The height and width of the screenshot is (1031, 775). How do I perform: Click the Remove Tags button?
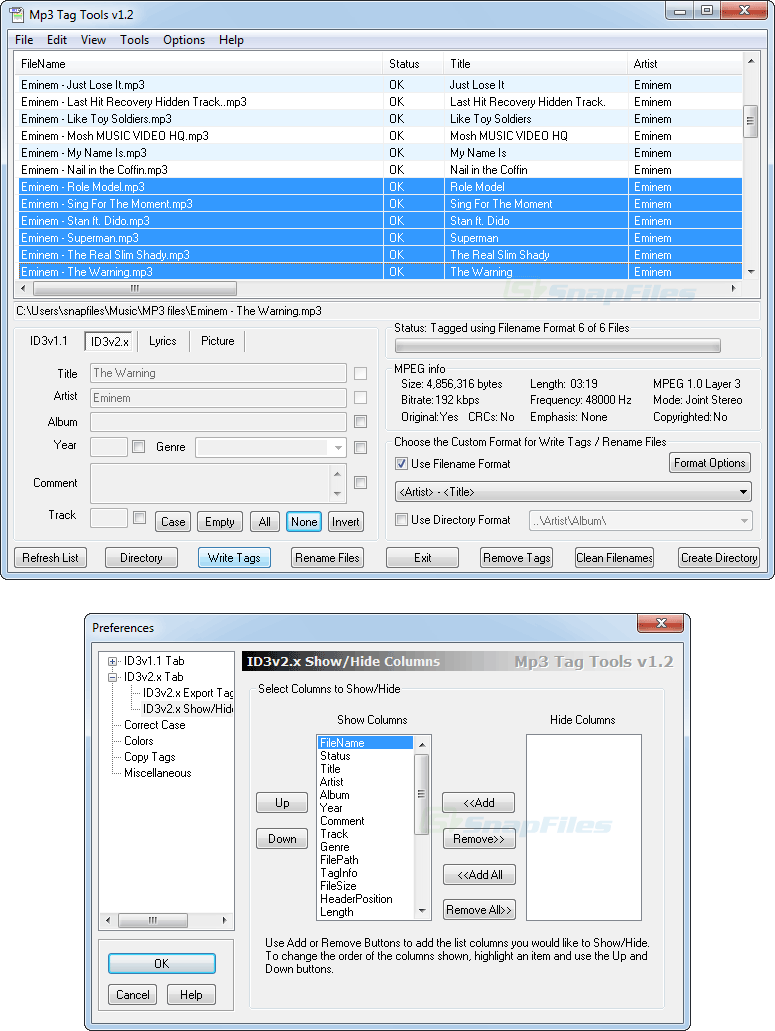point(517,558)
